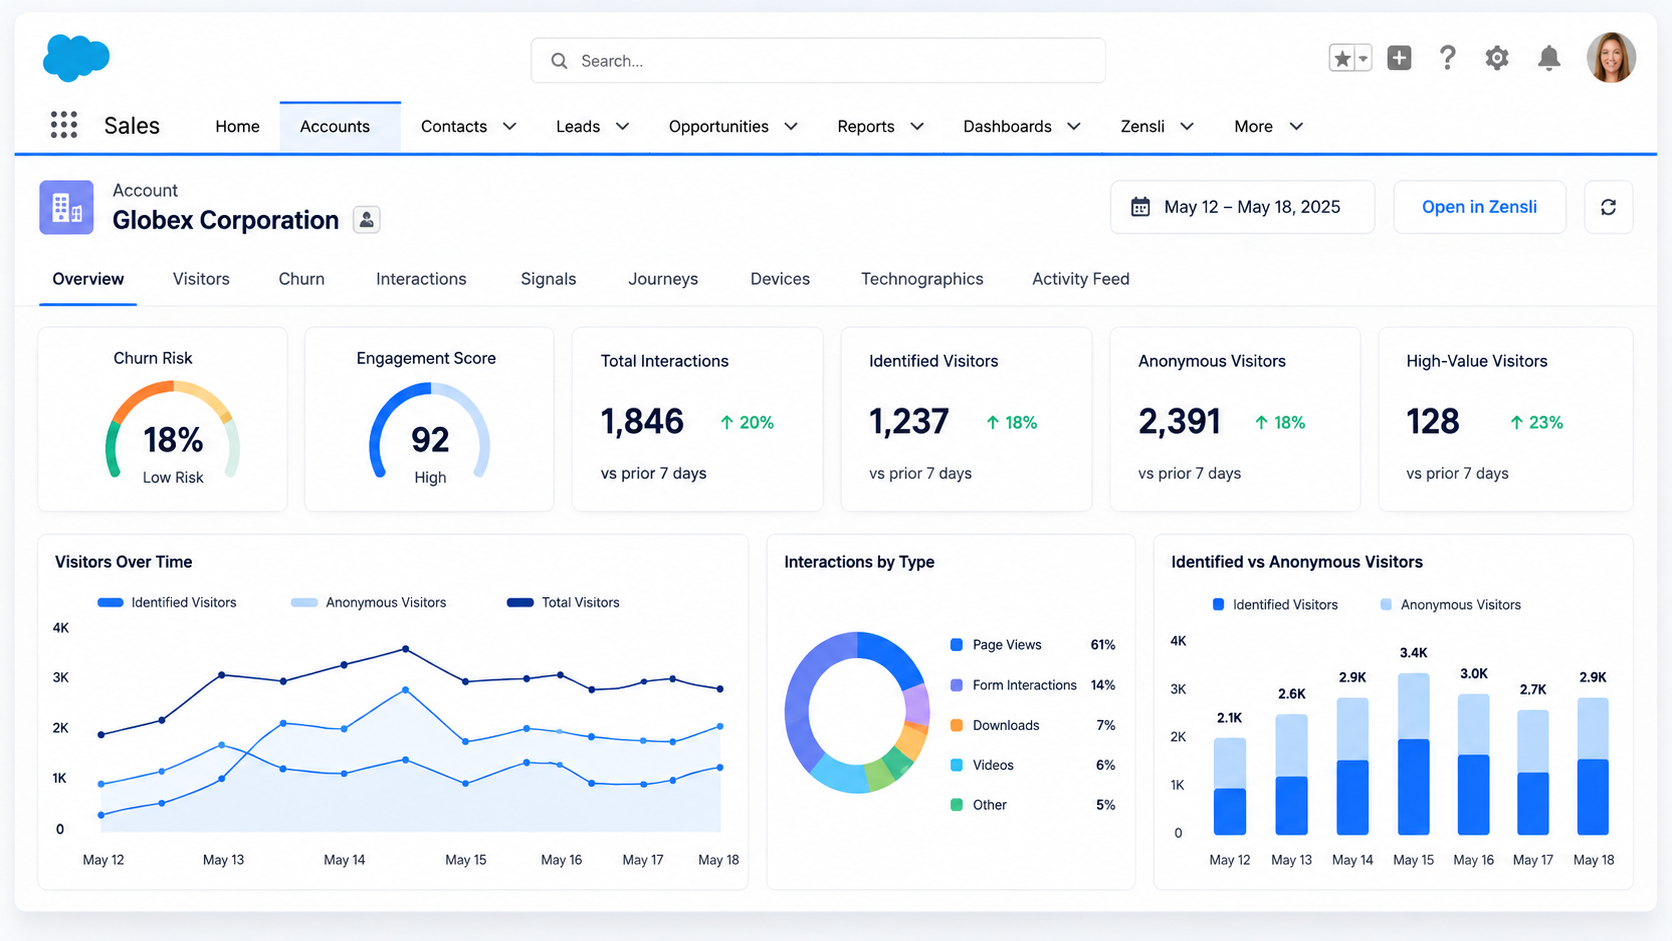The height and width of the screenshot is (941, 1672).
Task: Go to the Home tab
Action: tap(237, 126)
